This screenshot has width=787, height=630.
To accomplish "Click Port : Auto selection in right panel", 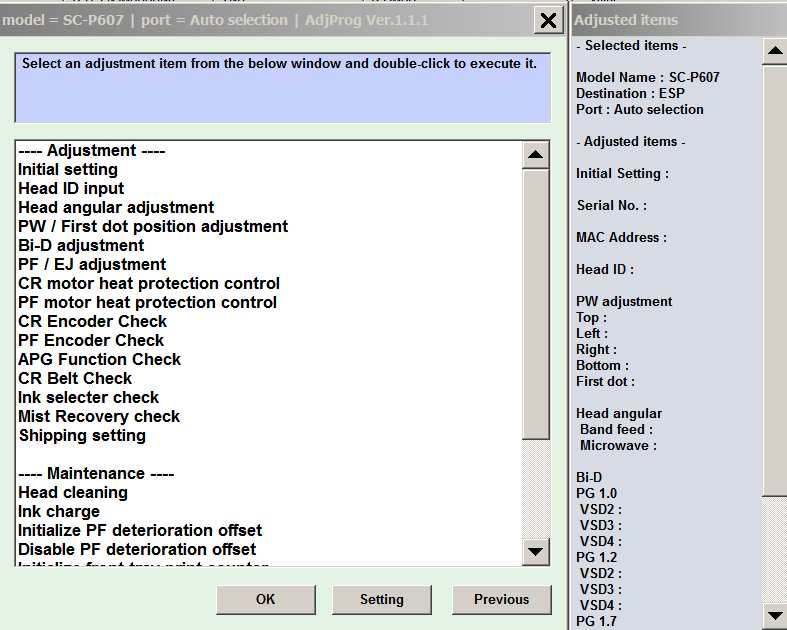I will point(639,109).
